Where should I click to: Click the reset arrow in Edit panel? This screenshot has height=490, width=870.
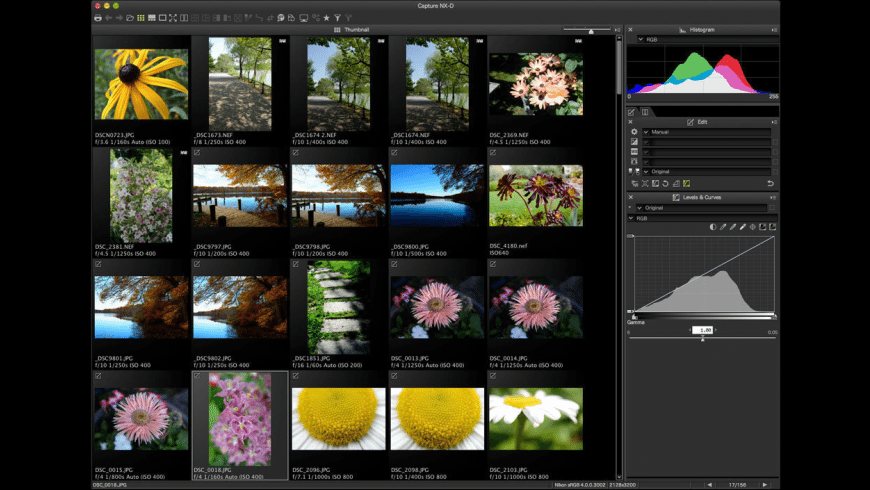(x=770, y=184)
